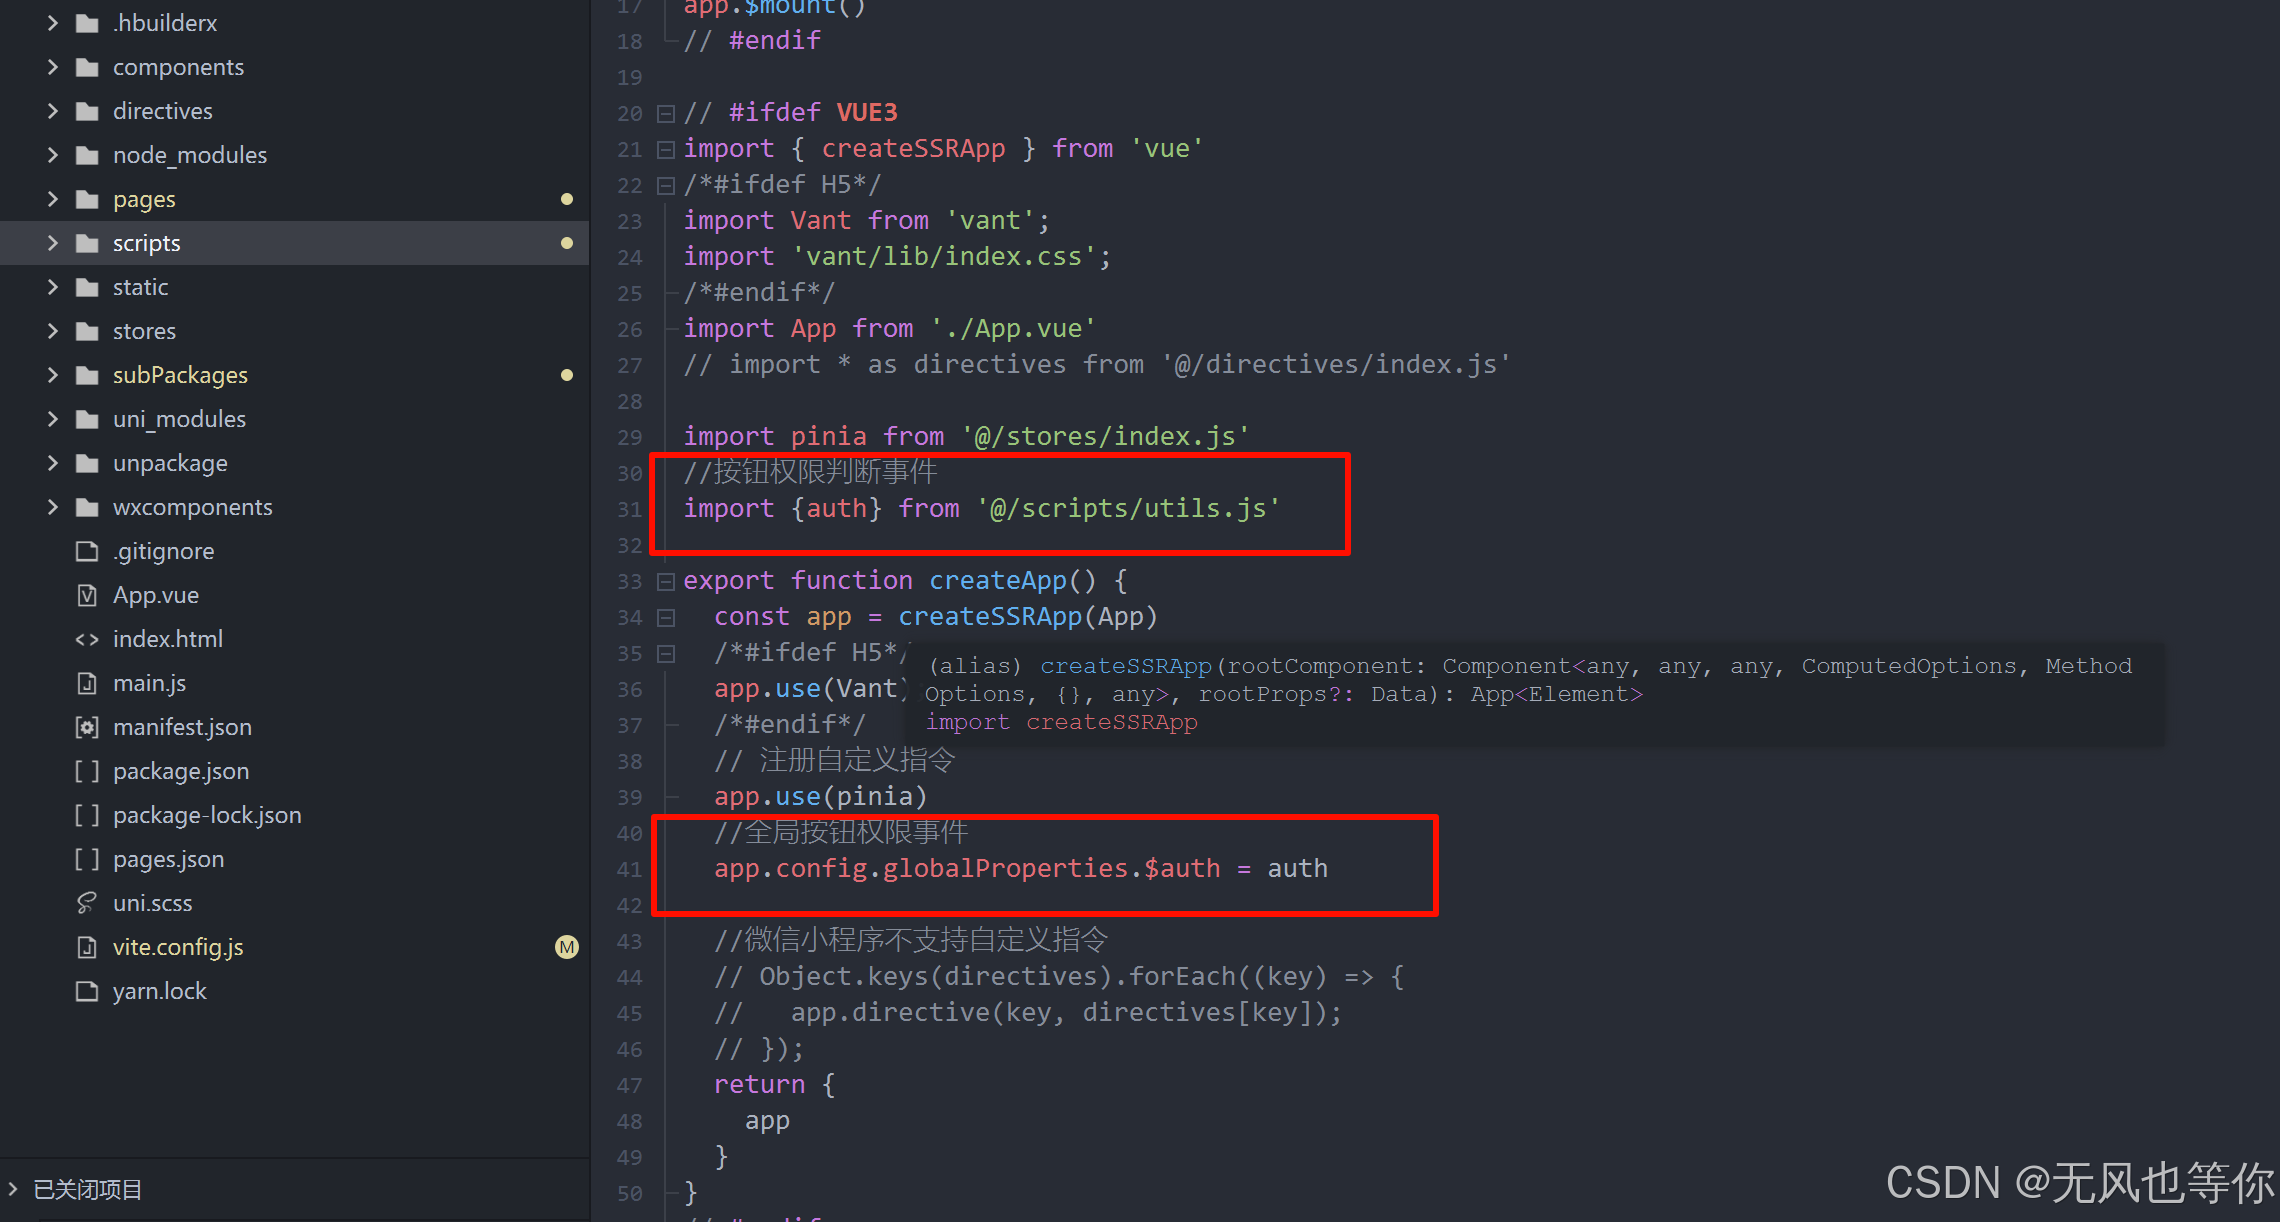Click the package-lock.json bracket icon
The height and width of the screenshot is (1222, 2280).
(87, 815)
